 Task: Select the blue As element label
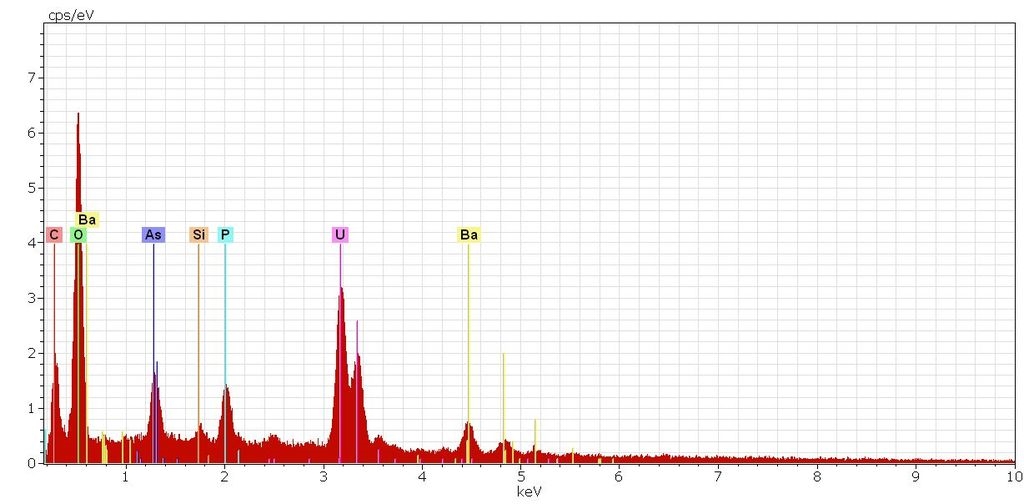153,235
